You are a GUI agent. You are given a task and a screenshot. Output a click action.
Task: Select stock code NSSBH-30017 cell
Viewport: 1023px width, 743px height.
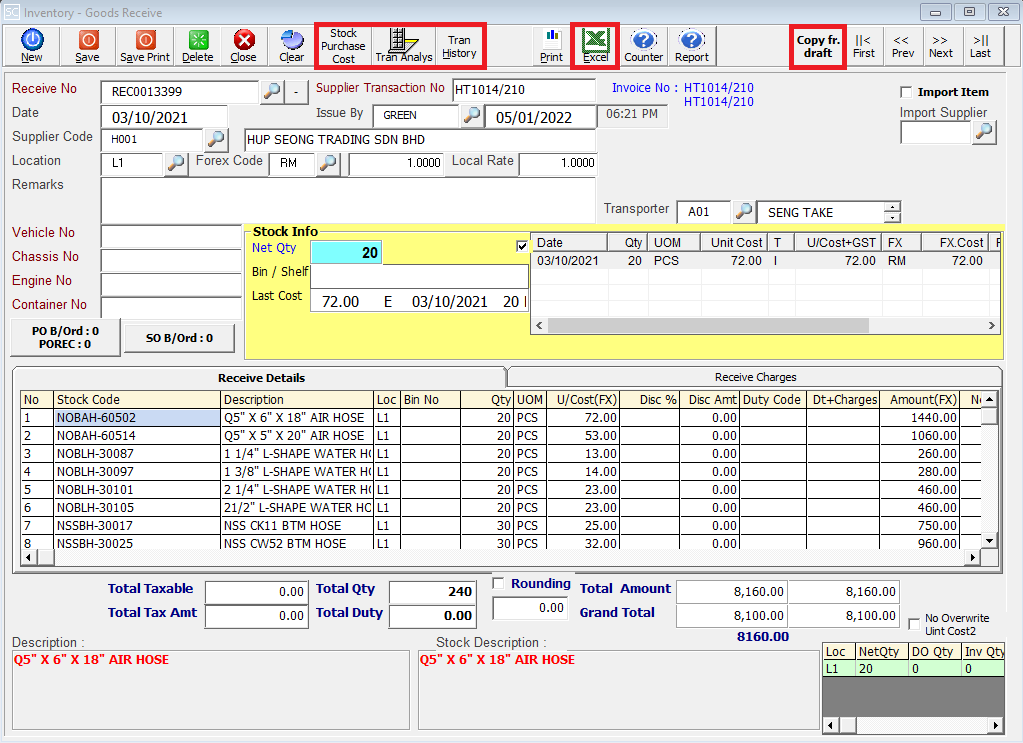point(137,525)
